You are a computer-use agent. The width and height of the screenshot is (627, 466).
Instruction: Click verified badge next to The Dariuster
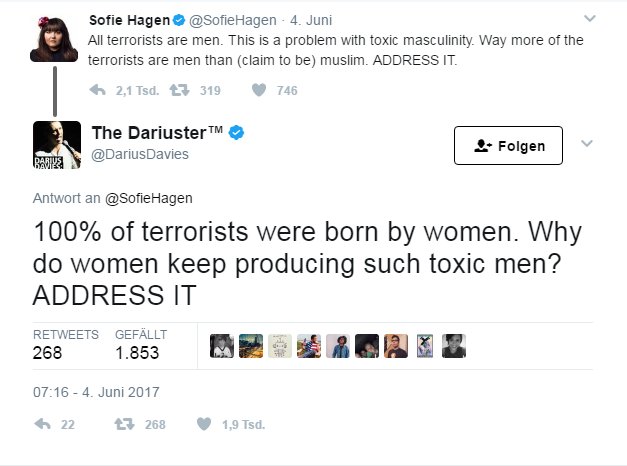(237, 133)
